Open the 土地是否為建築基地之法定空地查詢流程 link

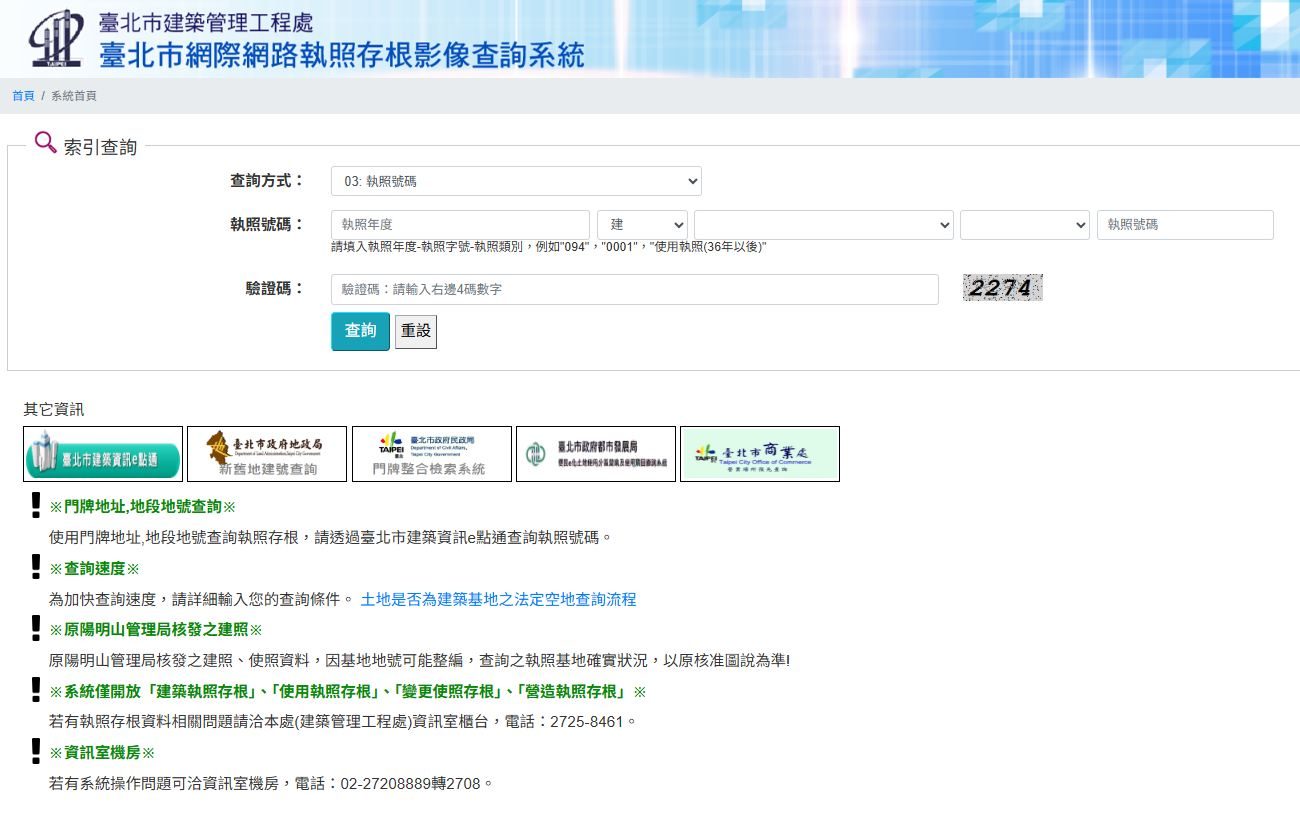[x=498, y=599]
